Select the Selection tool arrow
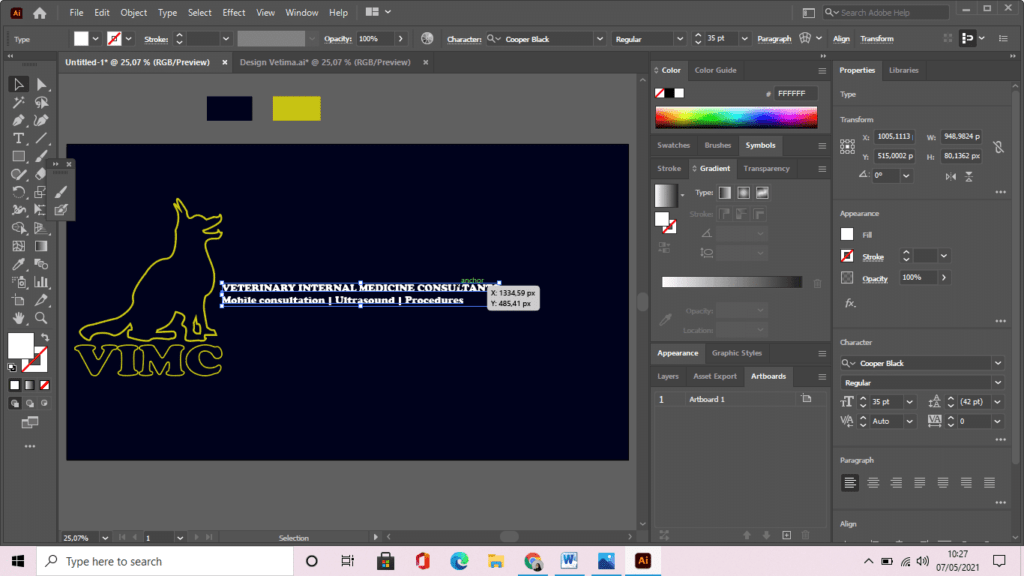Screen dimensions: 1024x576 pyautogui.click(x=18, y=84)
